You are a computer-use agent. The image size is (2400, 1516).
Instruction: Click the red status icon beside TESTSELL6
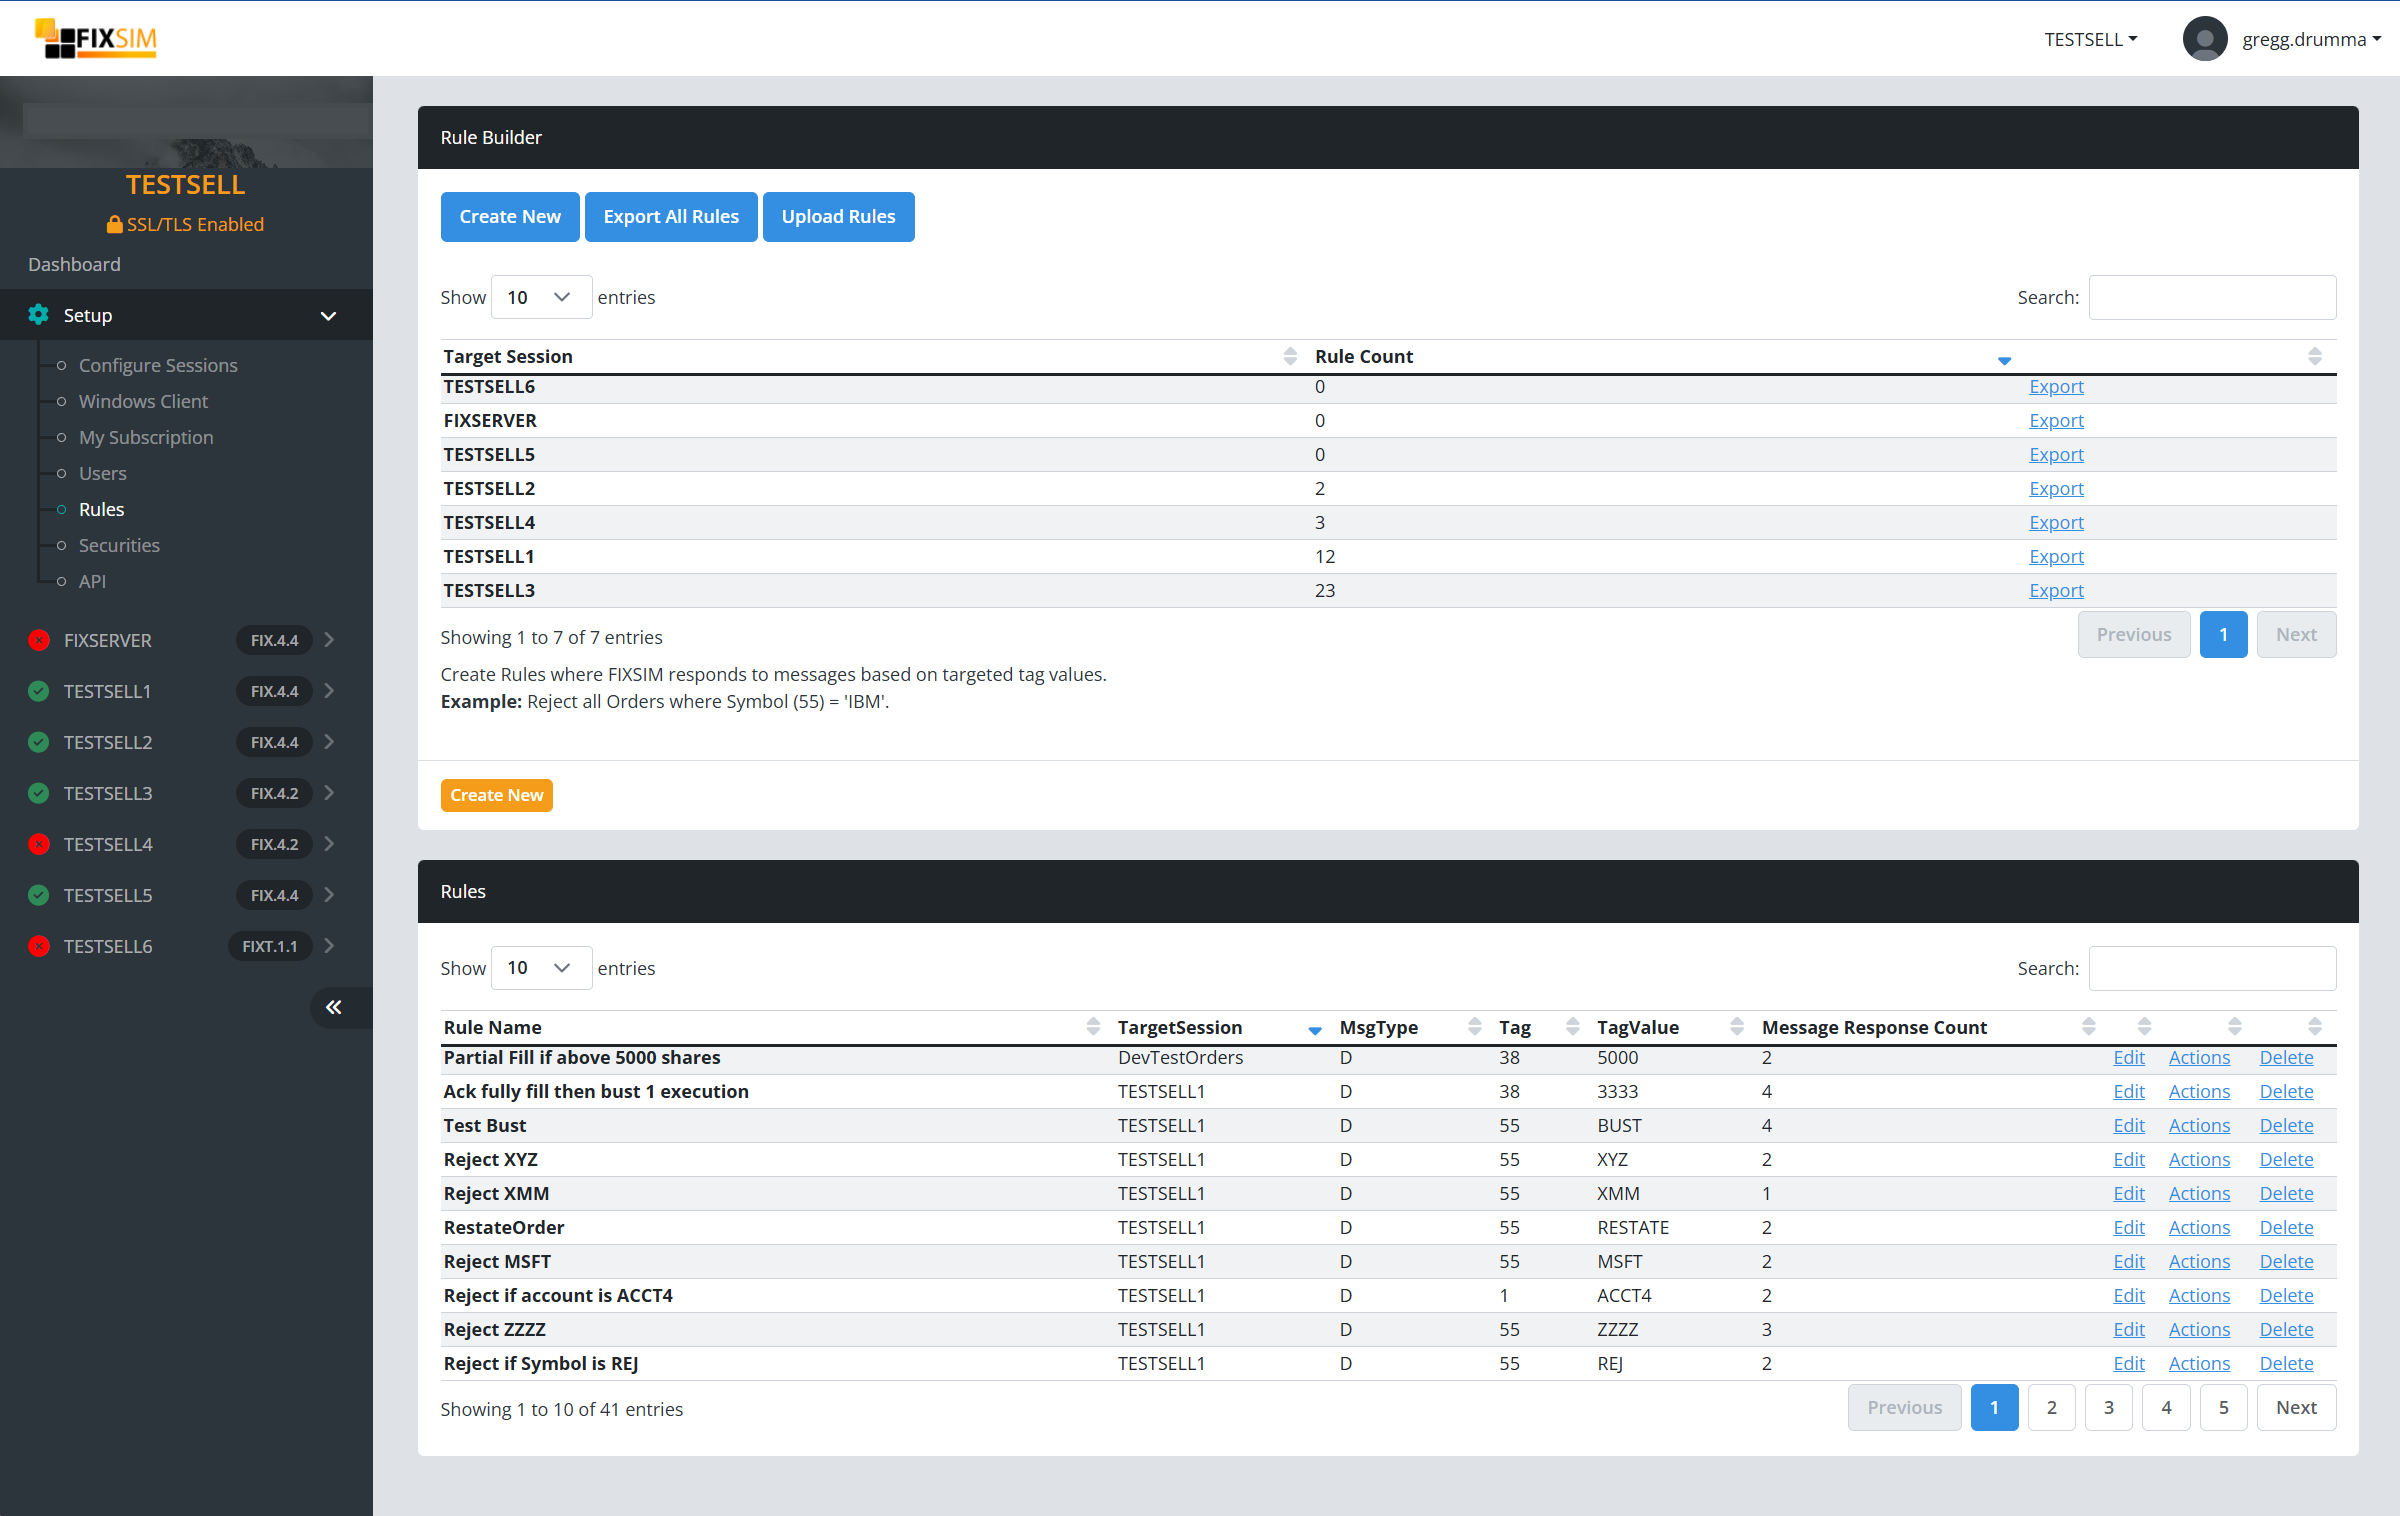point(38,945)
